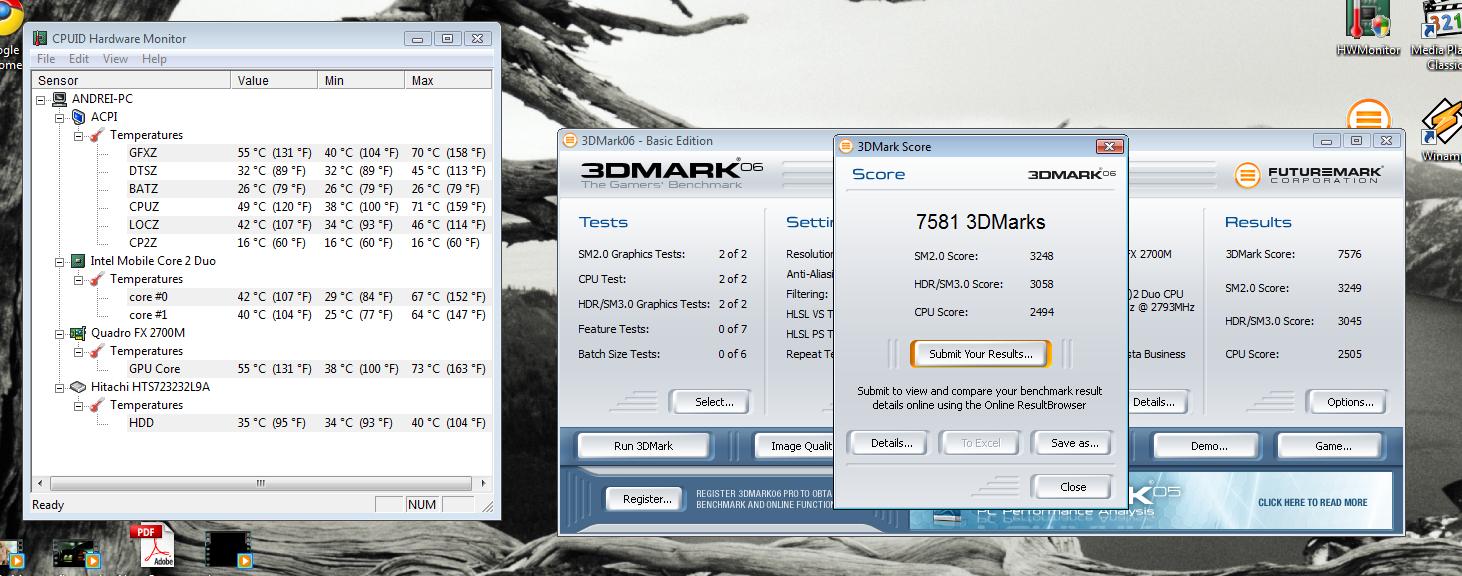Click the ACPI shield icon
This screenshot has width=1462, height=576.
[79, 117]
